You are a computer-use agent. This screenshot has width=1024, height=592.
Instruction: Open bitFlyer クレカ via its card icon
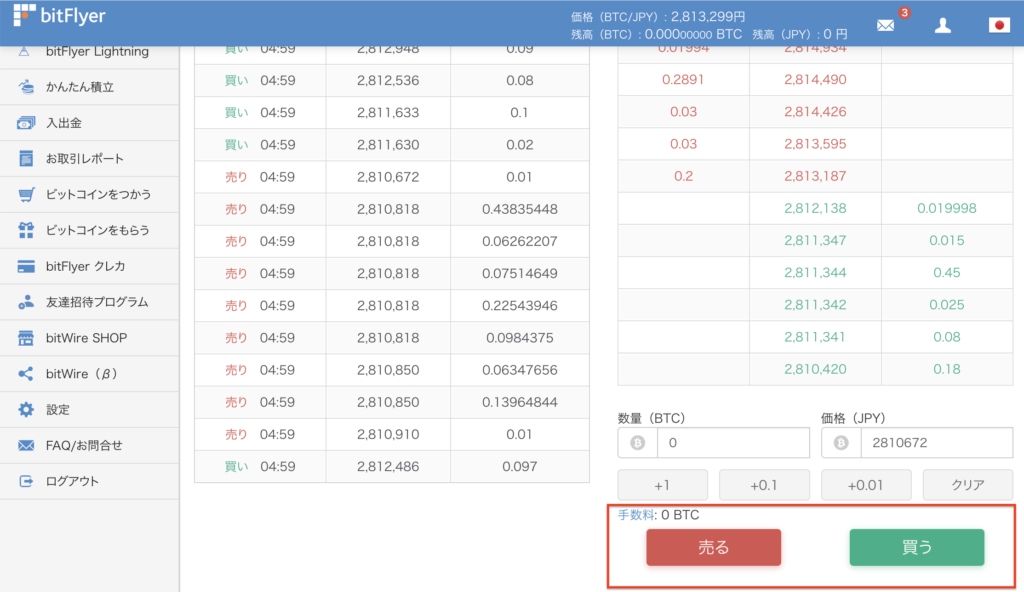[27, 265]
